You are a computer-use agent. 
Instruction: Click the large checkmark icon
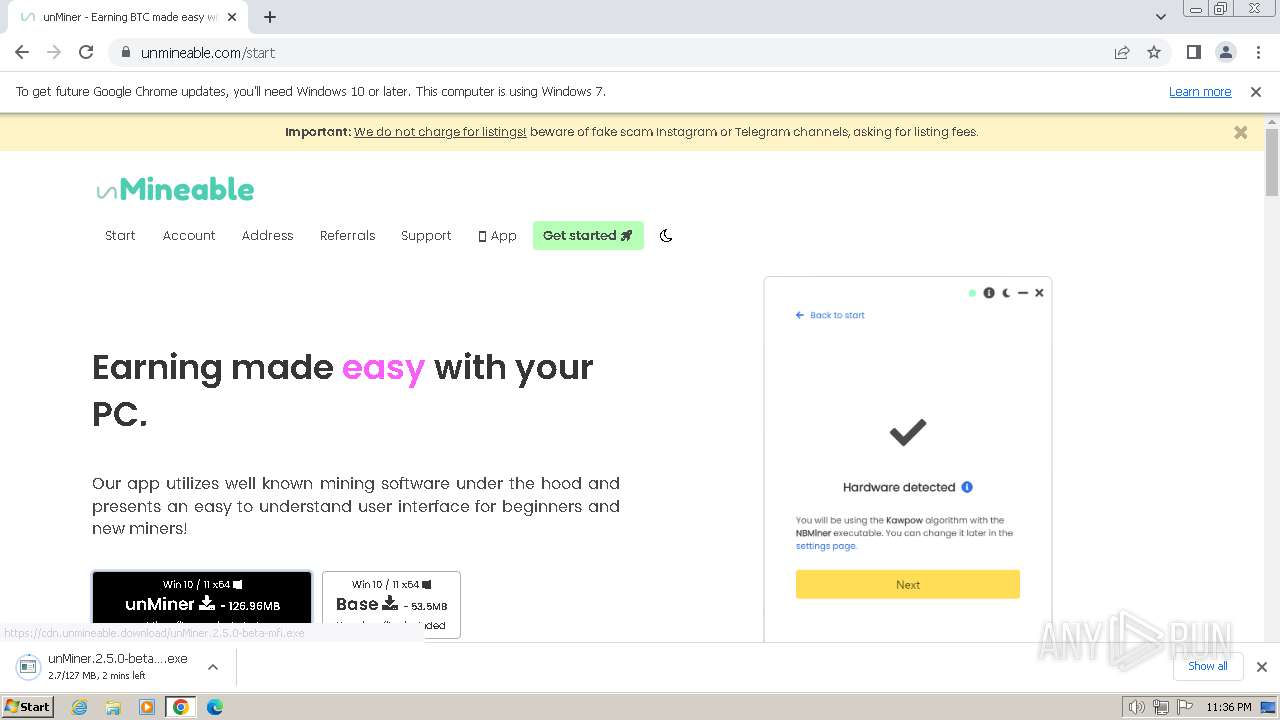click(908, 432)
